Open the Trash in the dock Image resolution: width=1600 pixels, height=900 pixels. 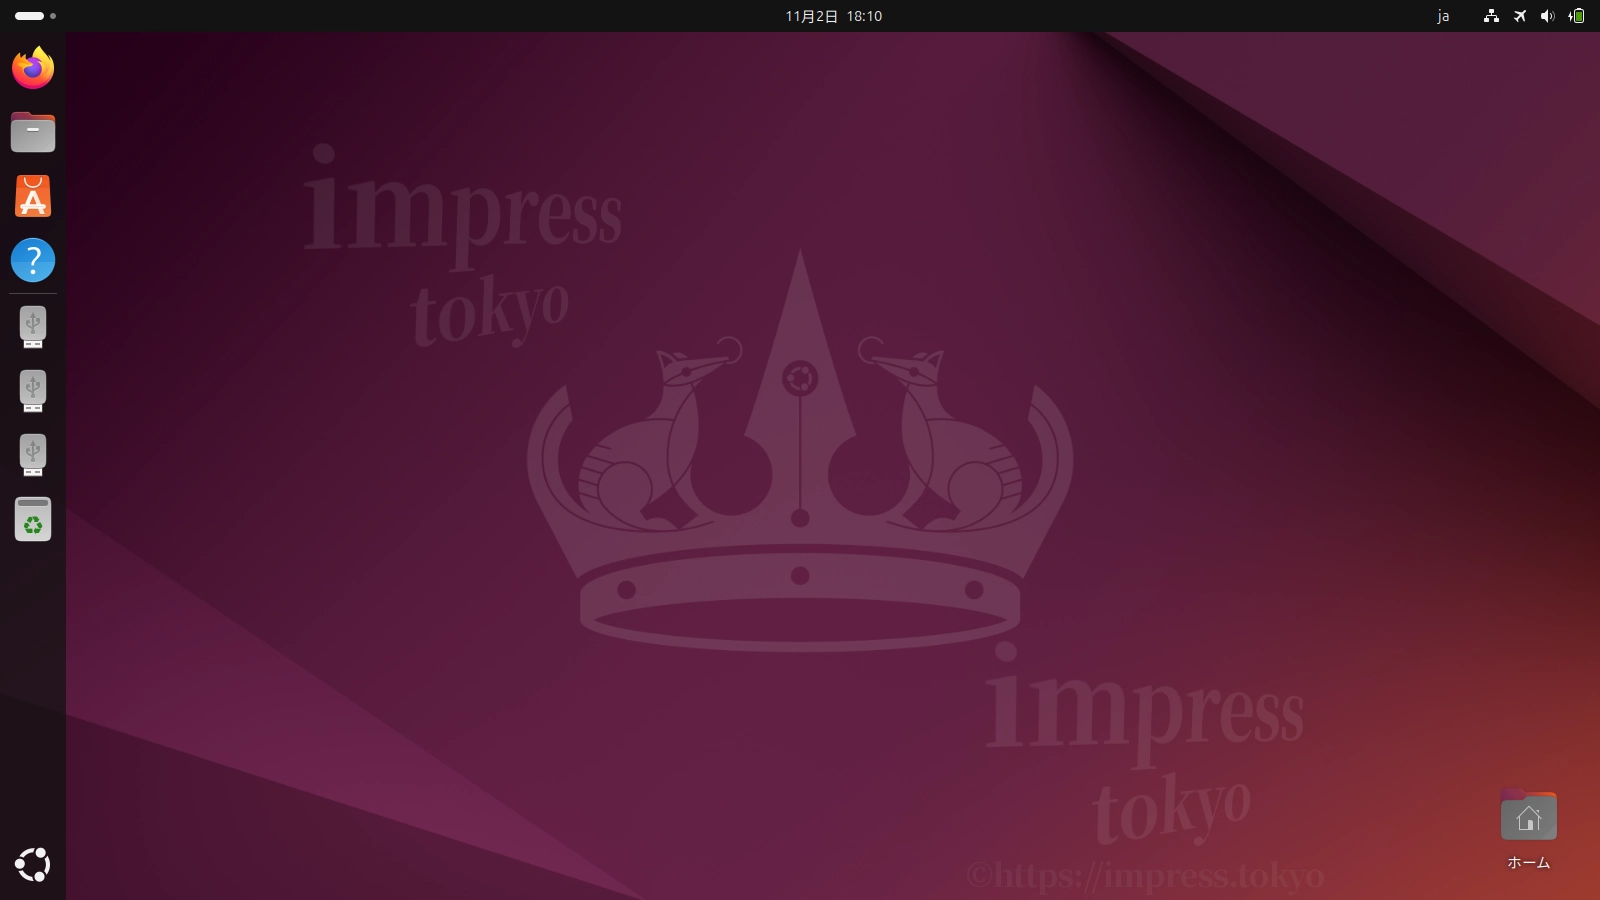click(33, 519)
